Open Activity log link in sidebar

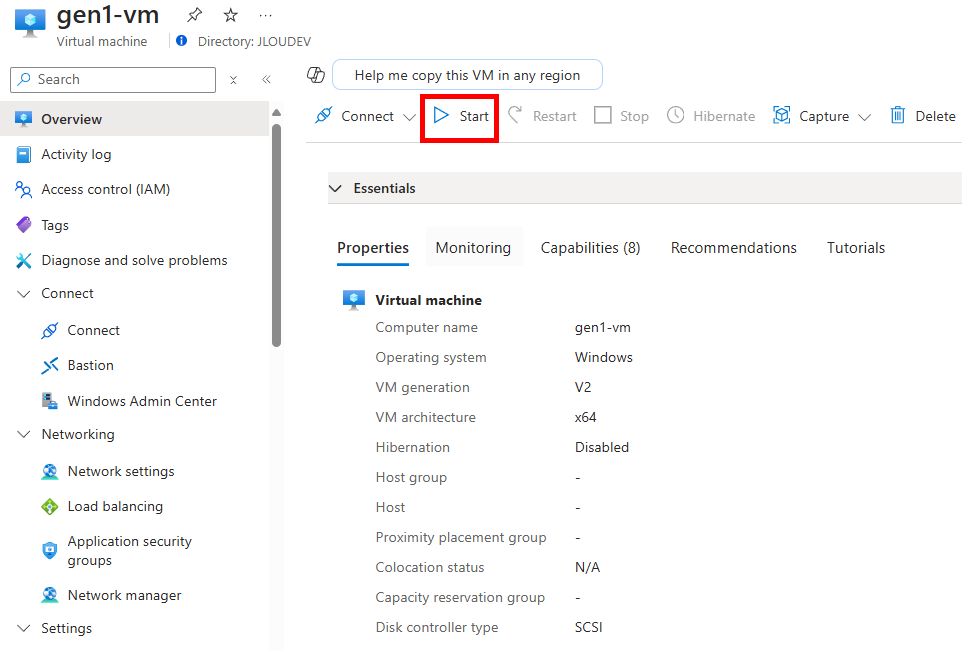click(76, 155)
